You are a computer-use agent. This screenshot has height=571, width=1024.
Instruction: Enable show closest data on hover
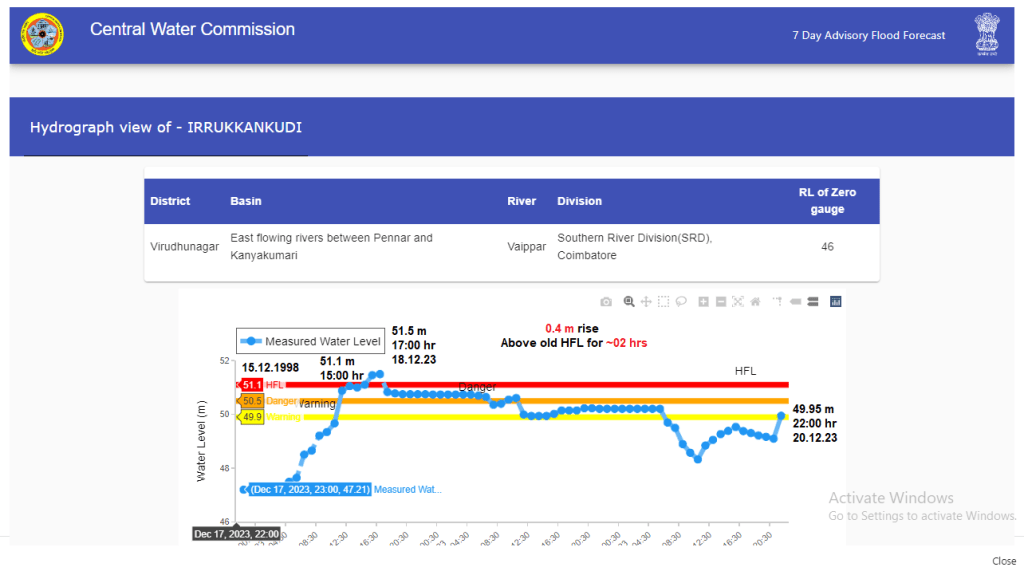tap(796, 302)
